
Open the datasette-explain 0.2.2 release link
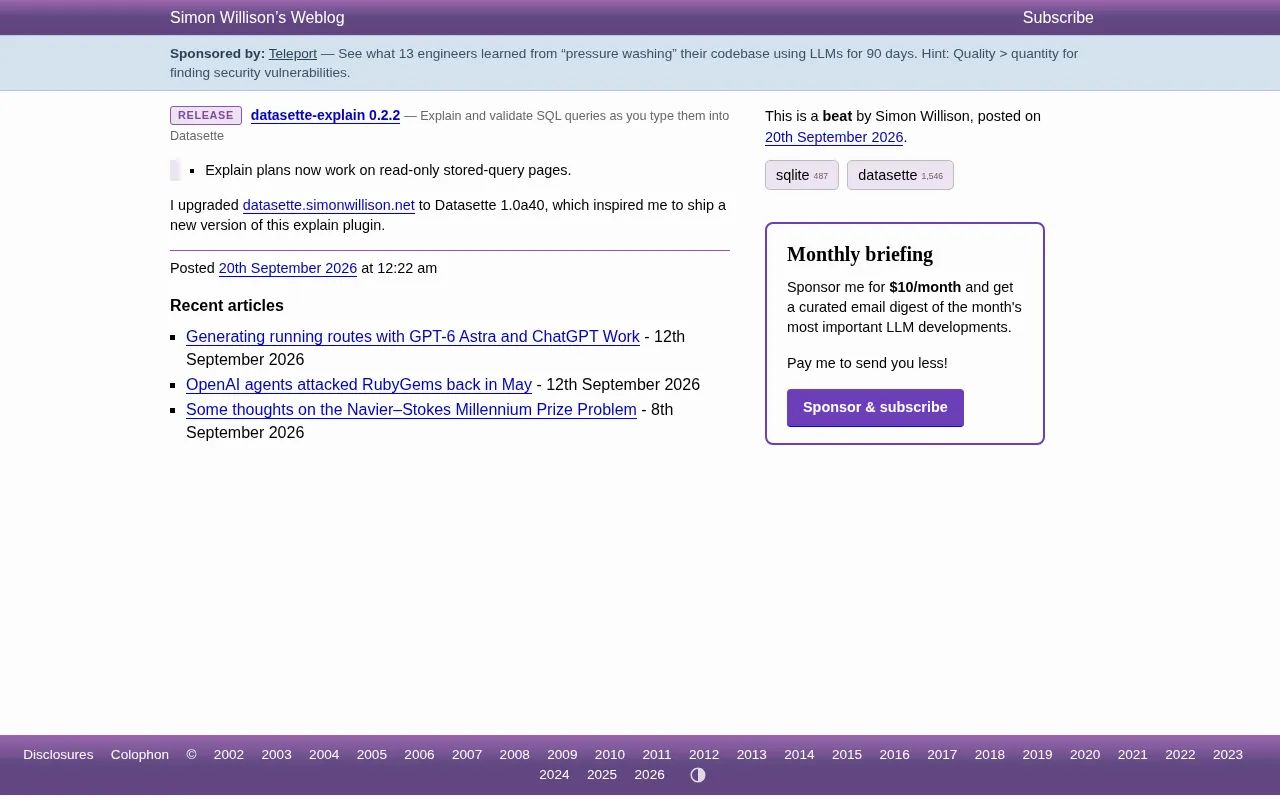click(325, 116)
